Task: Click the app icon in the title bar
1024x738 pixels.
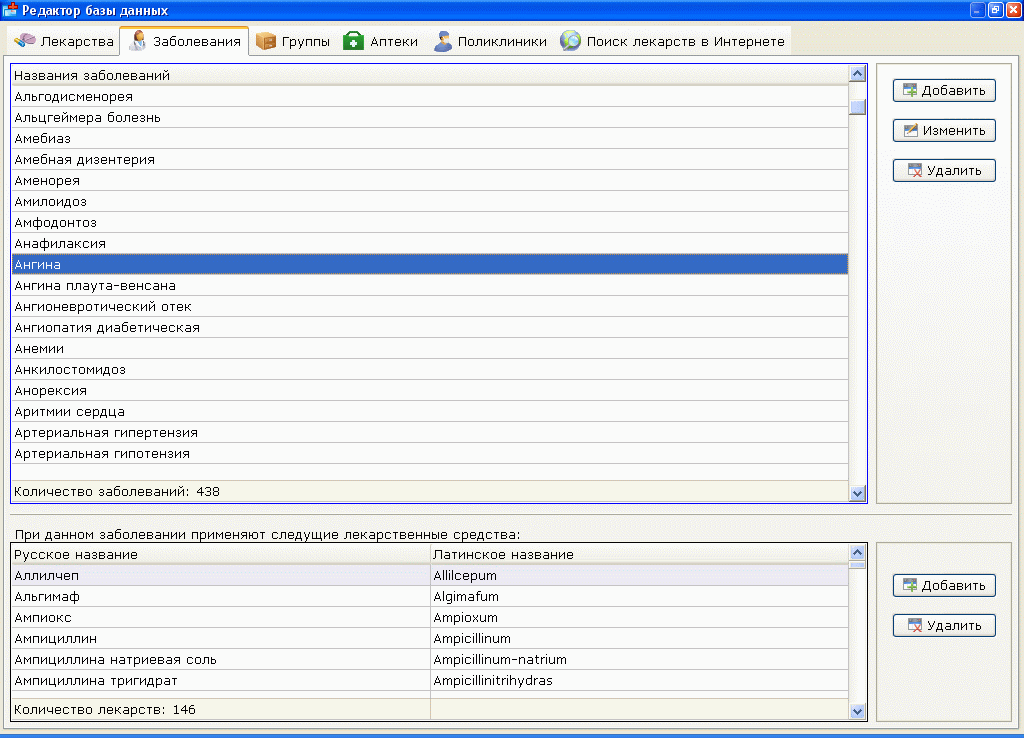Action: point(10,10)
